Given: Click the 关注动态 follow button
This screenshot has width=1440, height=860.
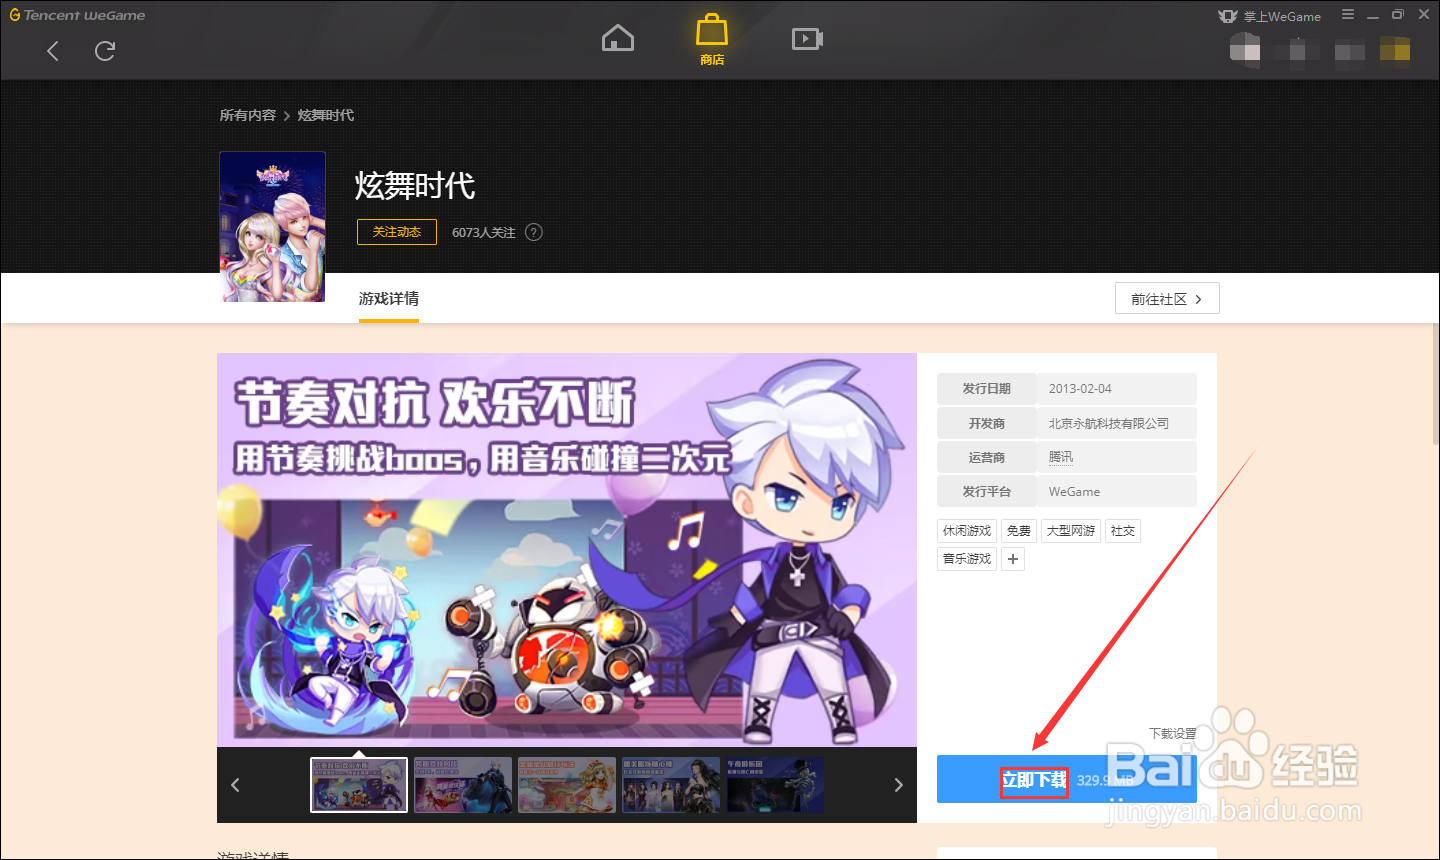Looking at the screenshot, I should coord(397,232).
